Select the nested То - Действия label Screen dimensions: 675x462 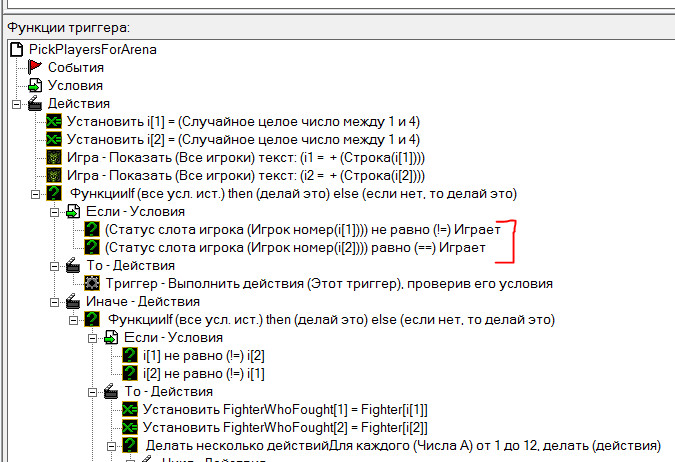[x=168, y=391]
